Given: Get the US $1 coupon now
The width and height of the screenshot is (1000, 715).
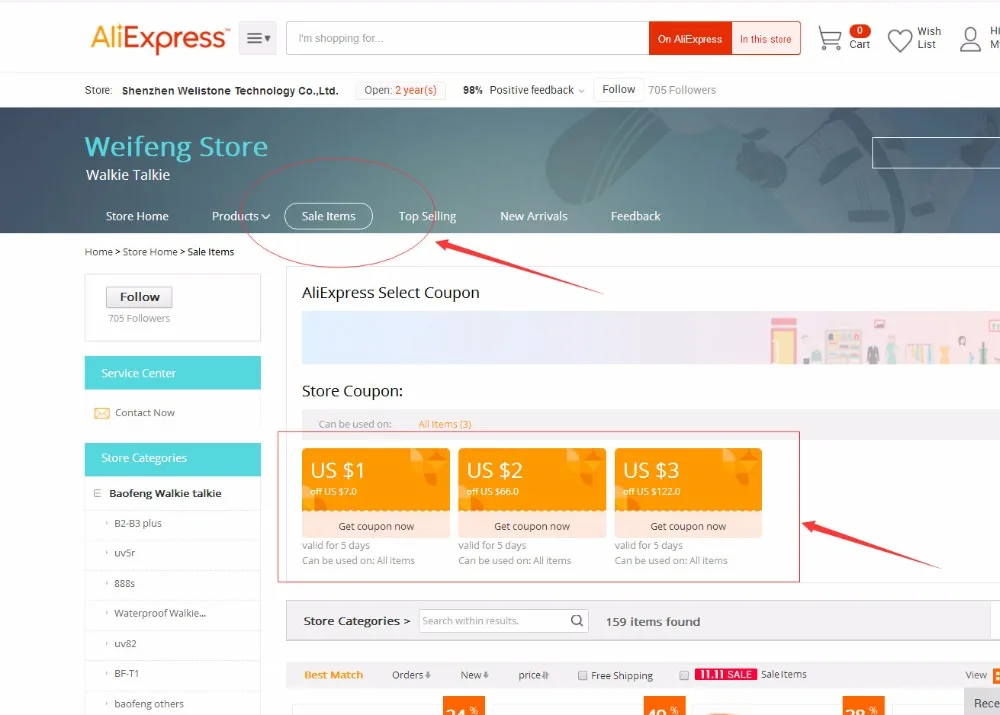Looking at the screenshot, I should [x=376, y=526].
